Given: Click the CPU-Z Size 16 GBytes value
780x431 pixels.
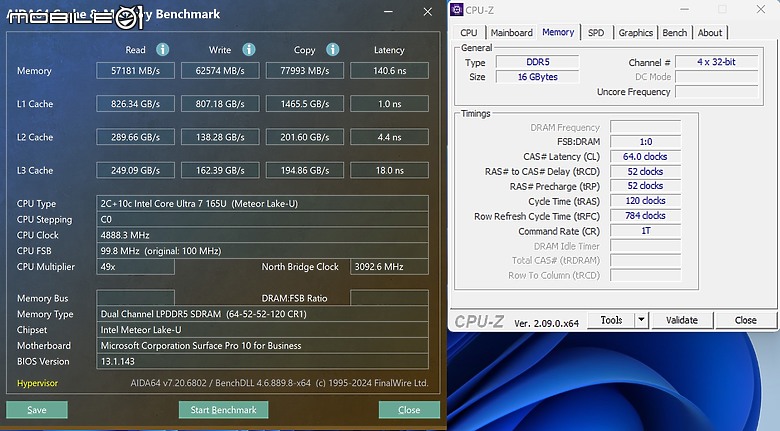Looking at the screenshot, I should [538, 77].
